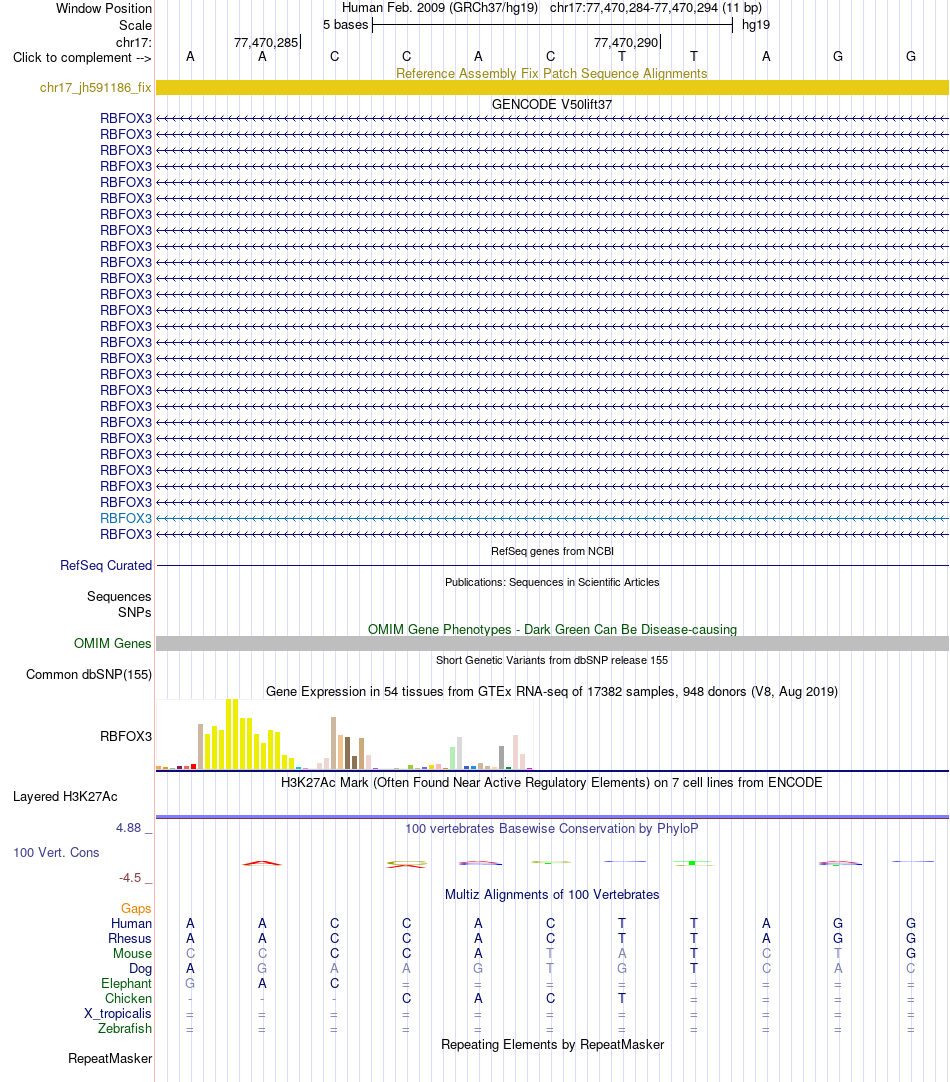Click the green PhyloP mark in conservation track
Screen dimensions: 950x1082
(x=692, y=863)
